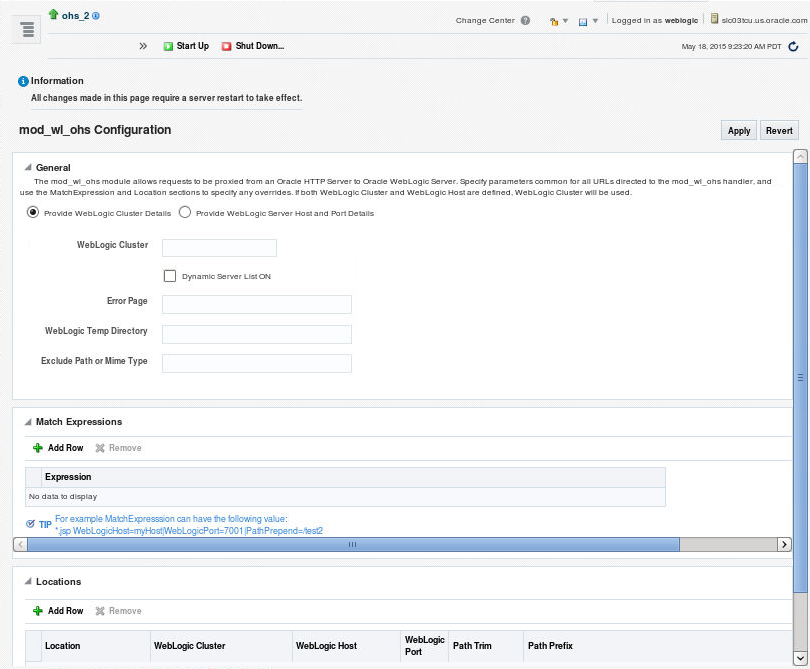Open the recording dropdown icon
Screen dimensions: 810x669
tap(588, 21)
